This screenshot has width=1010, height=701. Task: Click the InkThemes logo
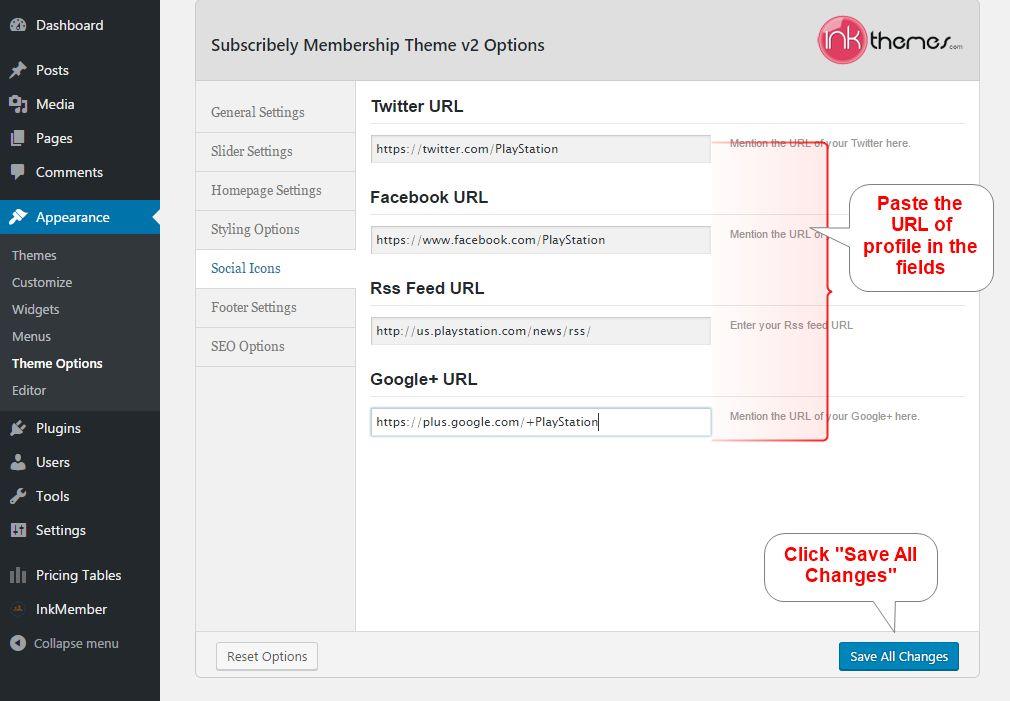pyautogui.click(x=890, y=40)
